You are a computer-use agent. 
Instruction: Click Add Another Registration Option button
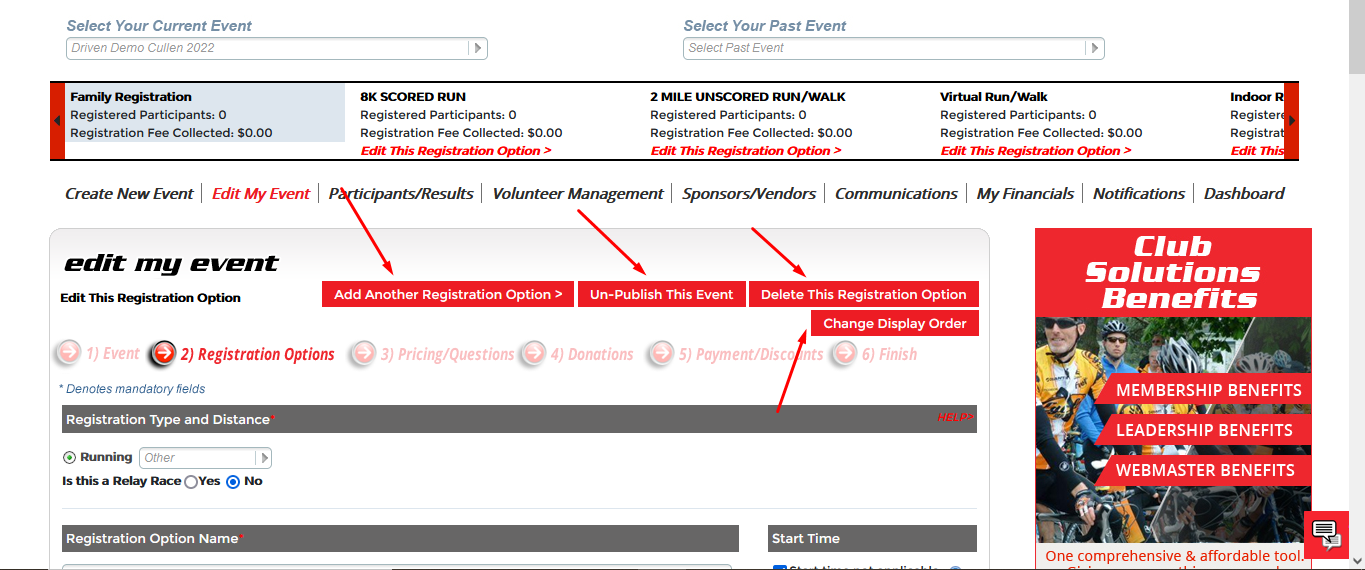pos(448,295)
